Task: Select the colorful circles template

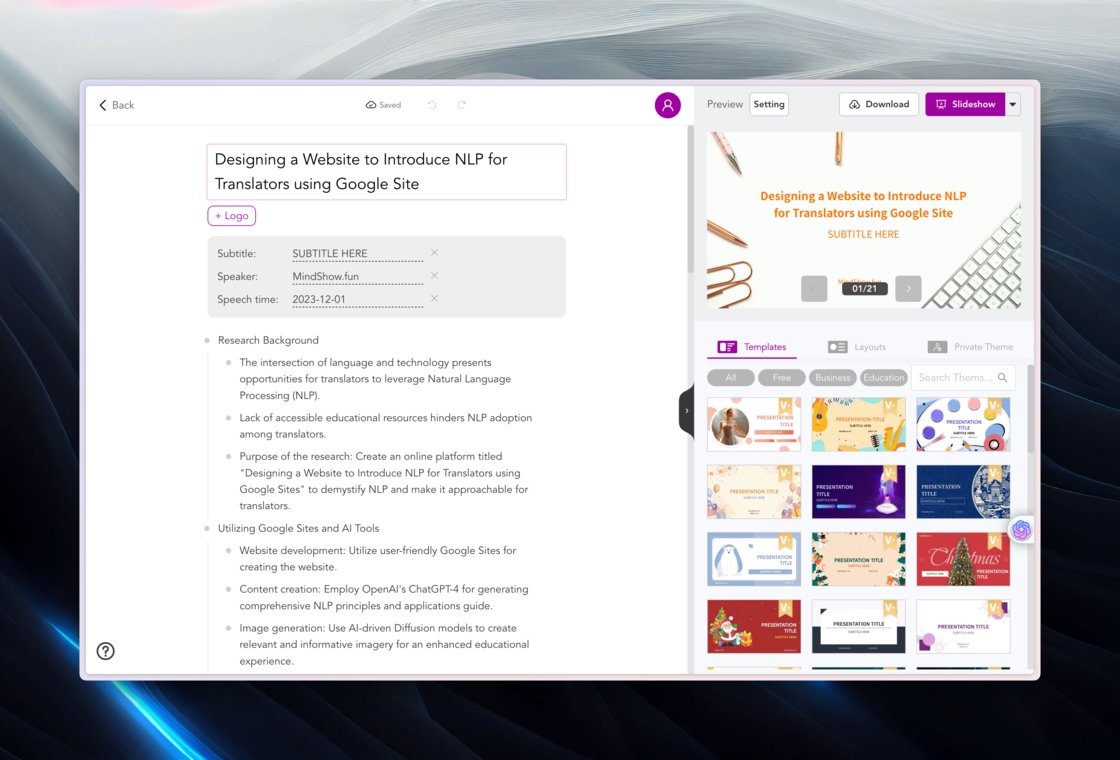Action: (x=964, y=424)
